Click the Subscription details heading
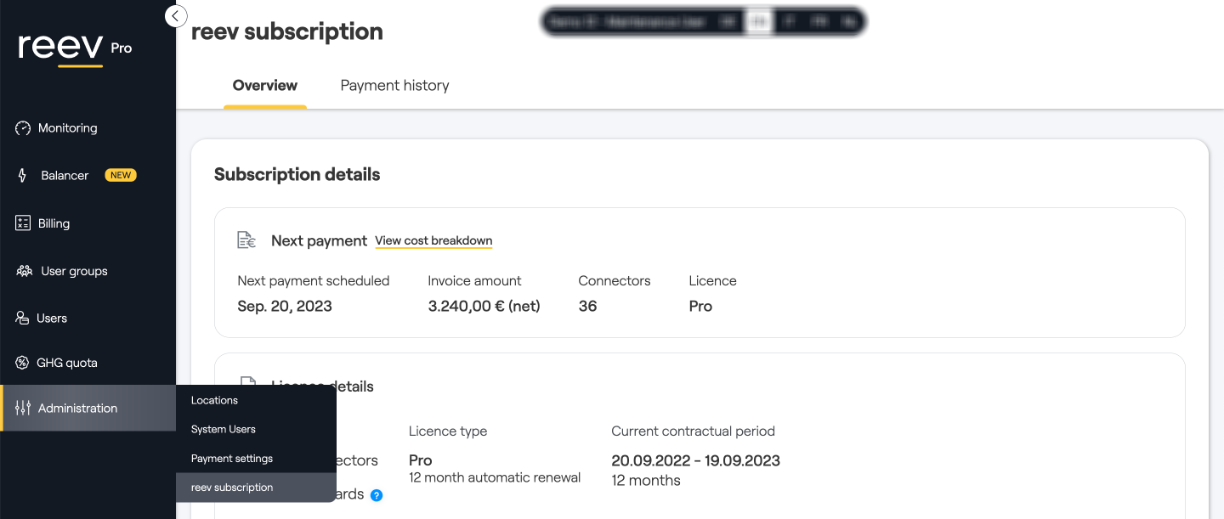This screenshot has height=519, width=1224. [x=297, y=174]
